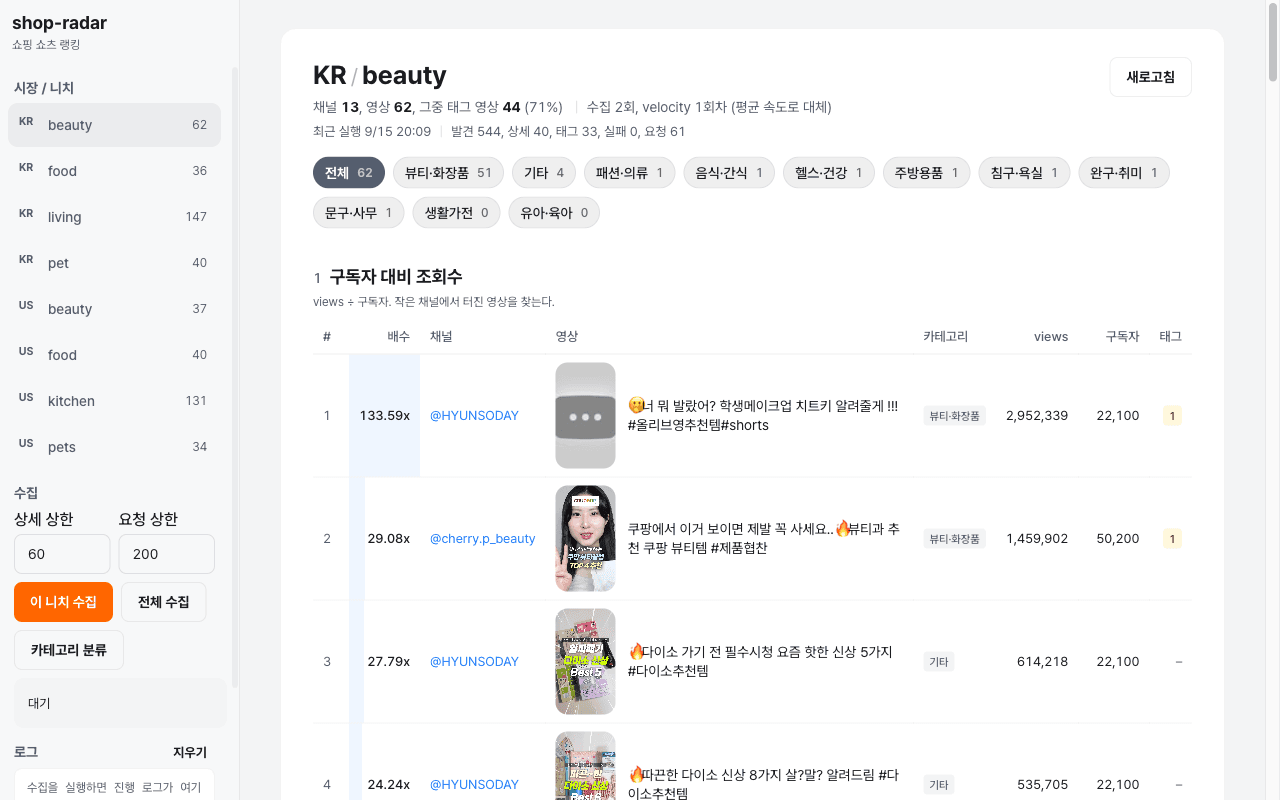Image resolution: width=1280 pixels, height=800 pixels.
Task: Filter by 뷰티·화장품 51 chip
Action: click(x=448, y=173)
